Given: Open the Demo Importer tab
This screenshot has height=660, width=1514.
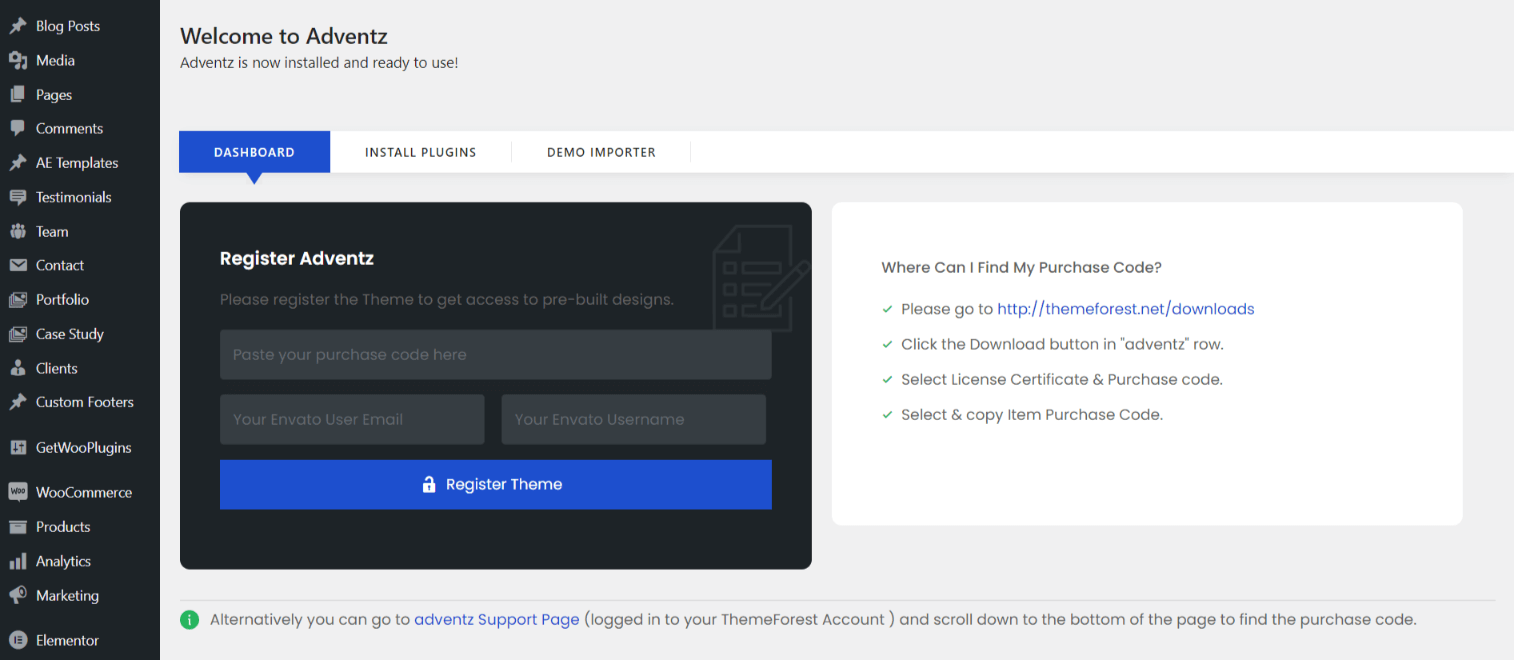Looking at the screenshot, I should (x=601, y=152).
